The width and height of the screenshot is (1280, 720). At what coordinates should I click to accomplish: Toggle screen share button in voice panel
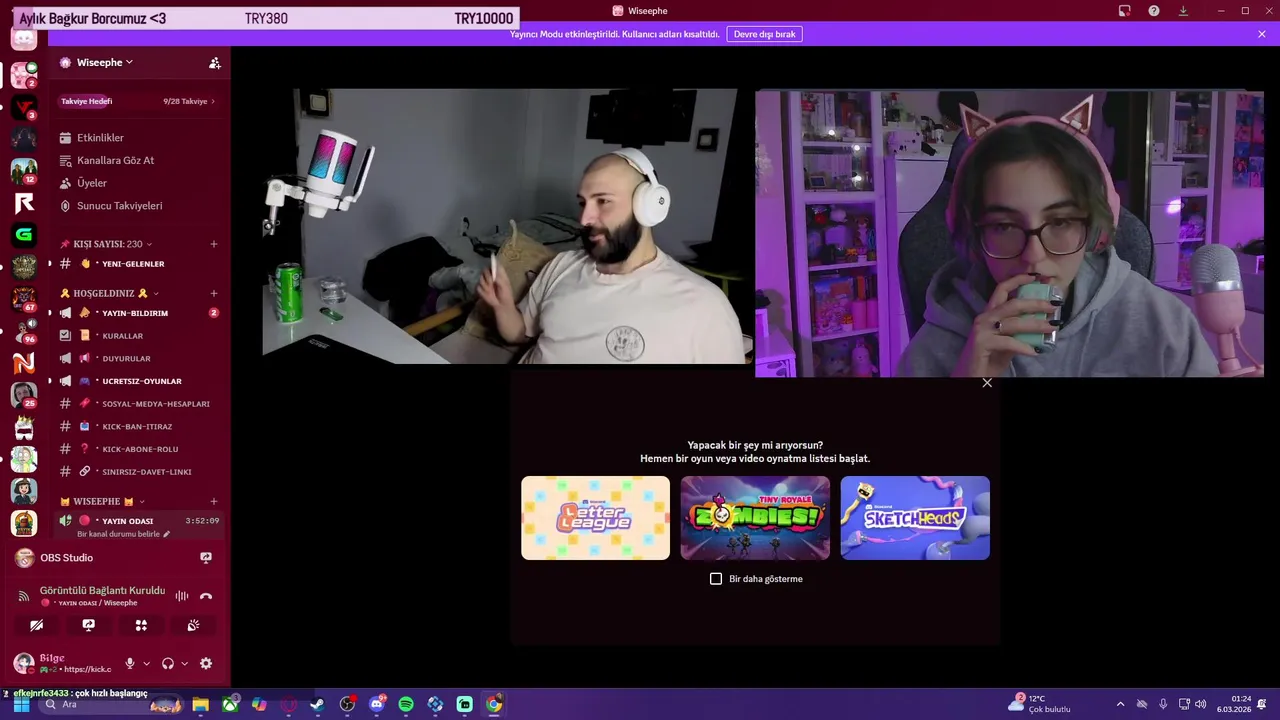(89, 625)
